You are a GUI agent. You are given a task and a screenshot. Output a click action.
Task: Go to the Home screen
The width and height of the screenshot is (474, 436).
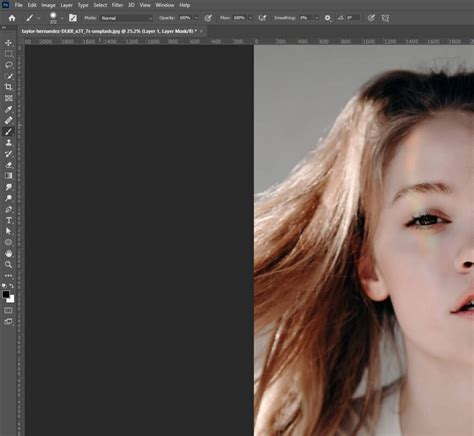[x=12, y=18]
